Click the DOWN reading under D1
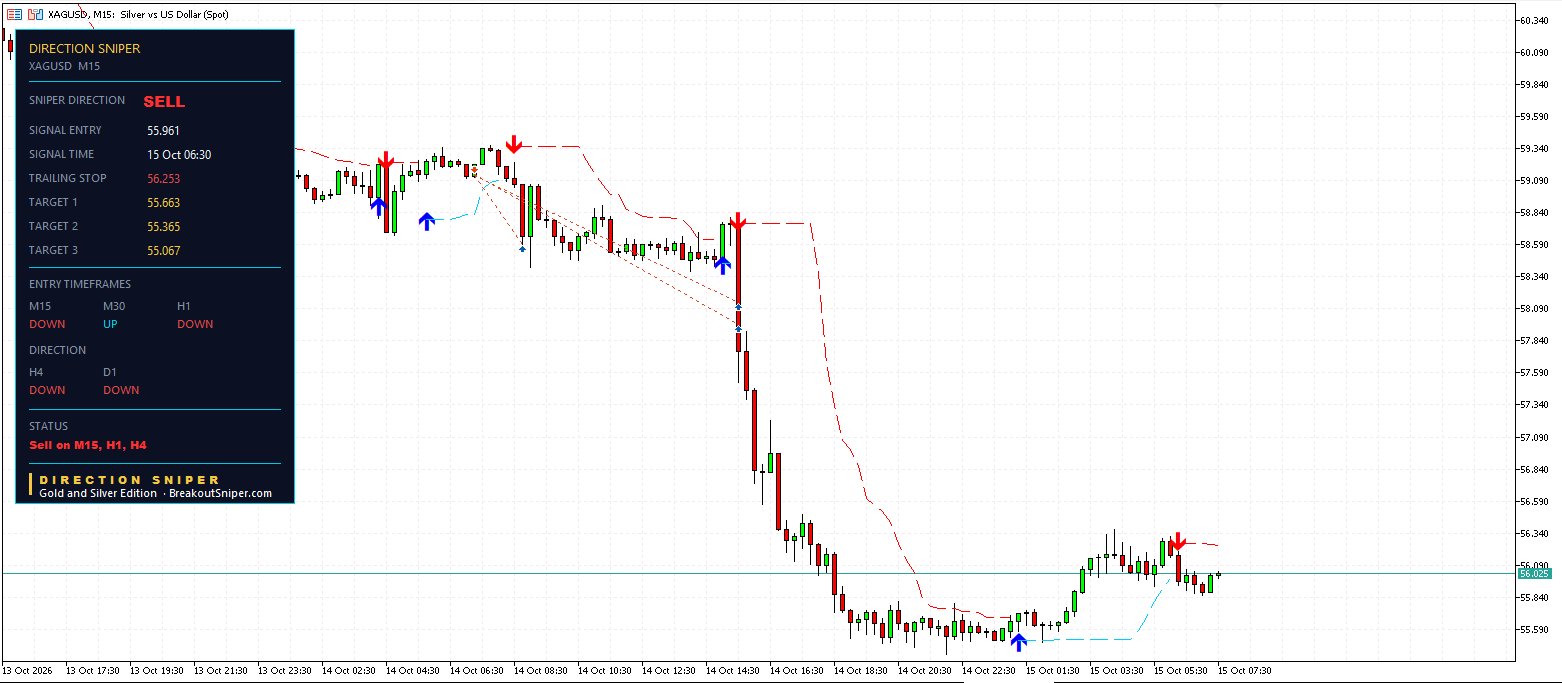This screenshot has height=683, width=1562. (x=121, y=390)
